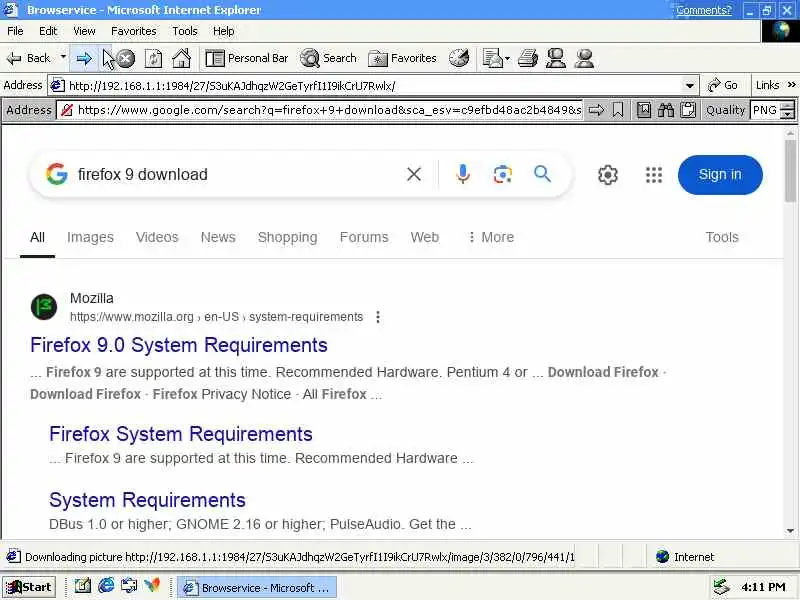Screen dimensions: 800x600
Task: Click the Windows Start button
Action: tap(29, 587)
